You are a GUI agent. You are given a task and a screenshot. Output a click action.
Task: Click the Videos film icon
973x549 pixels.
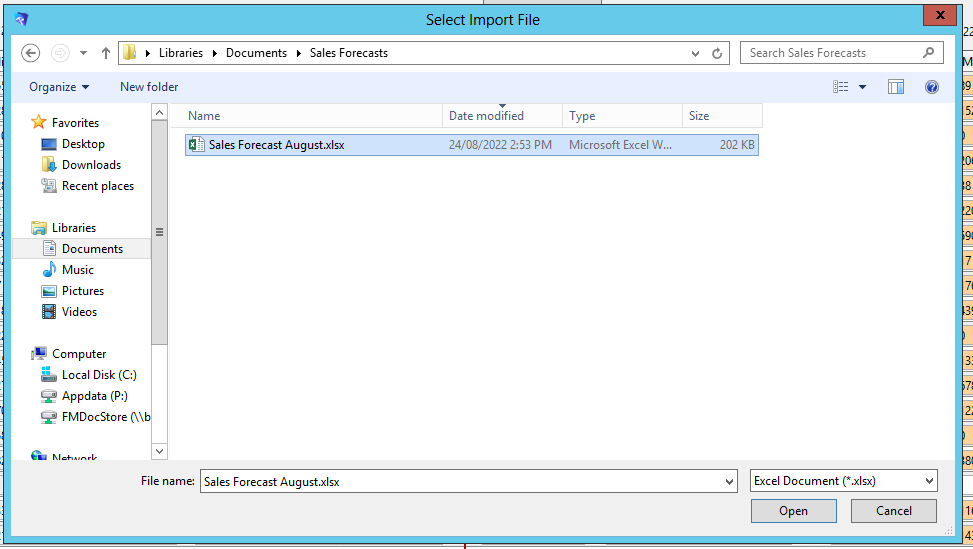[49, 312]
